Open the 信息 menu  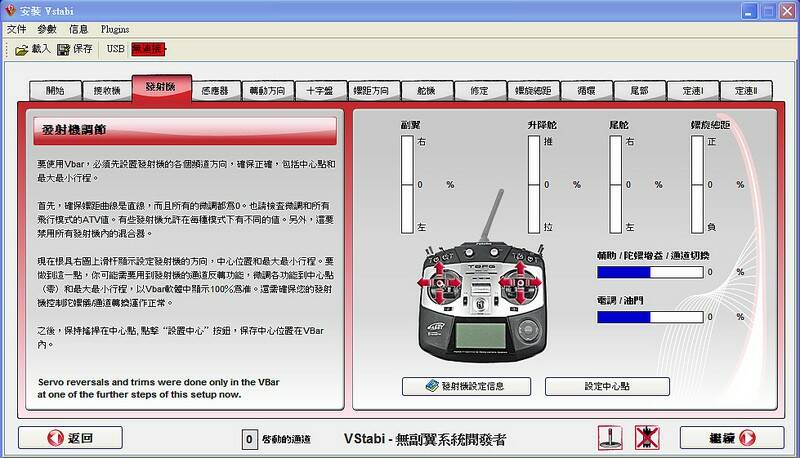click(x=79, y=29)
